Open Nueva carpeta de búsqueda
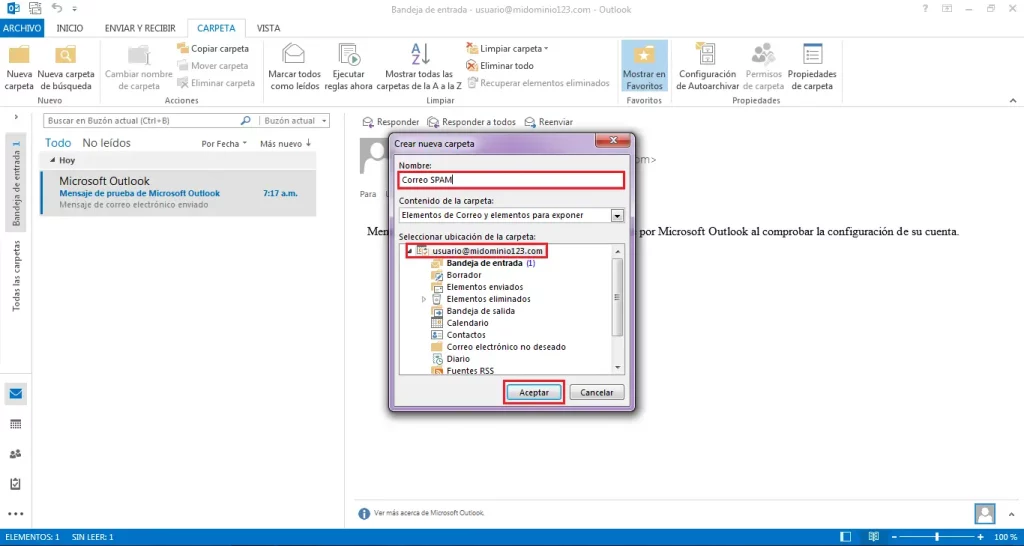Viewport: 1024px width, 546px height. coord(66,68)
